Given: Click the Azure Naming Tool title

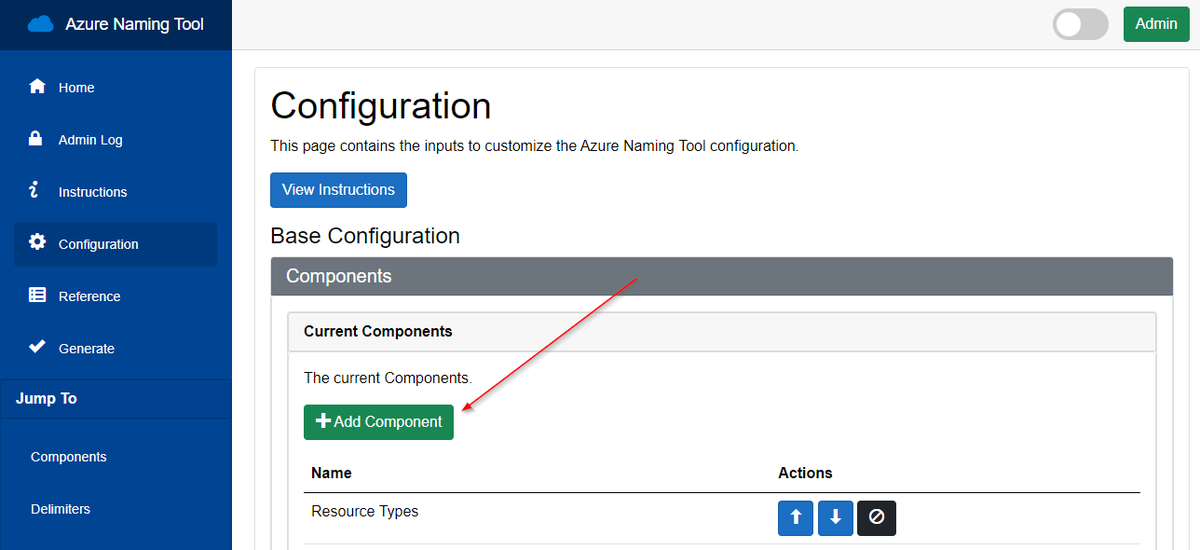Looking at the screenshot, I should pyautogui.click(x=135, y=24).
